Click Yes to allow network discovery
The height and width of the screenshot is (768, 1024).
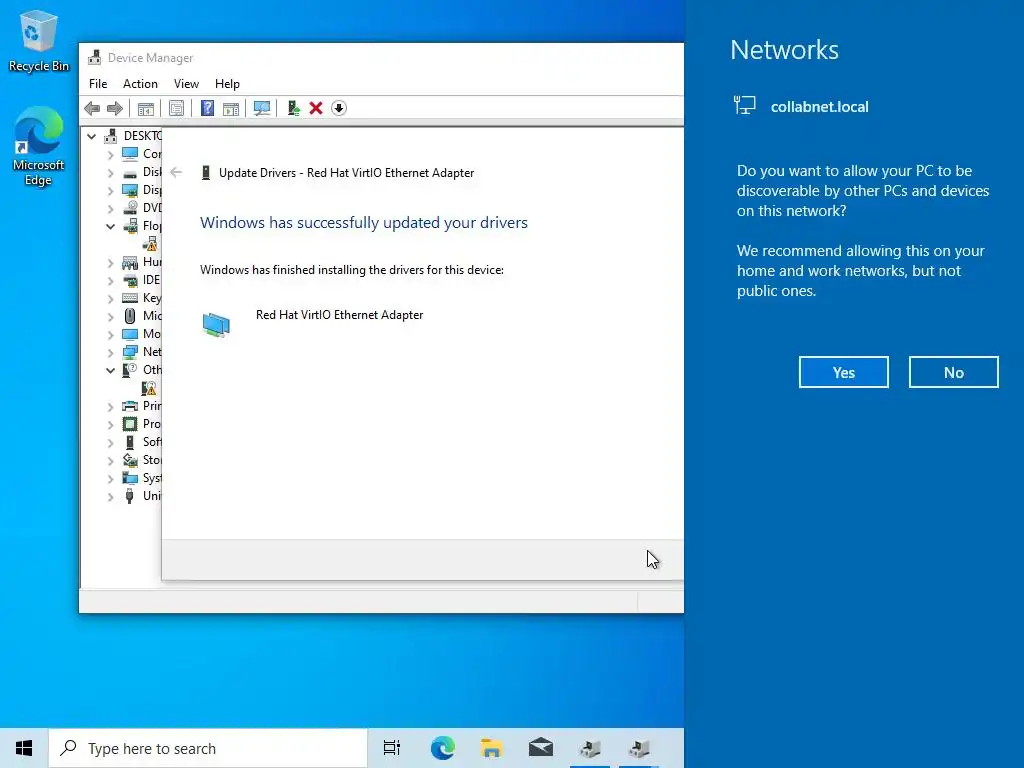point(843,372)
